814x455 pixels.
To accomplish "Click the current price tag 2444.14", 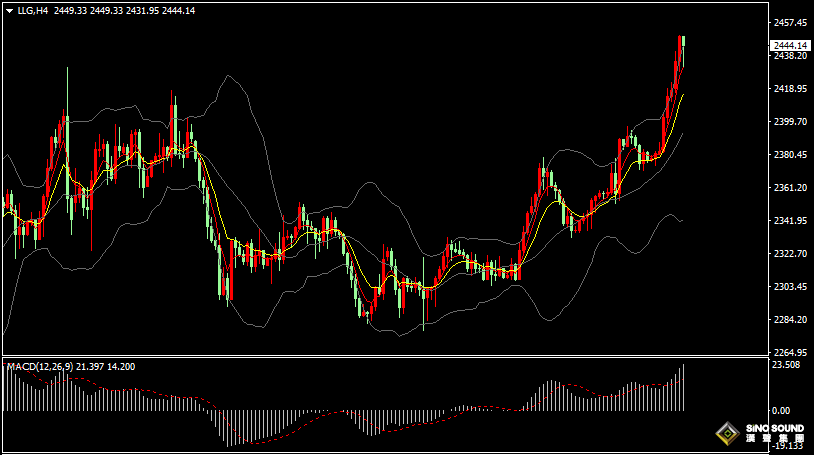I will tap(791, 45).
